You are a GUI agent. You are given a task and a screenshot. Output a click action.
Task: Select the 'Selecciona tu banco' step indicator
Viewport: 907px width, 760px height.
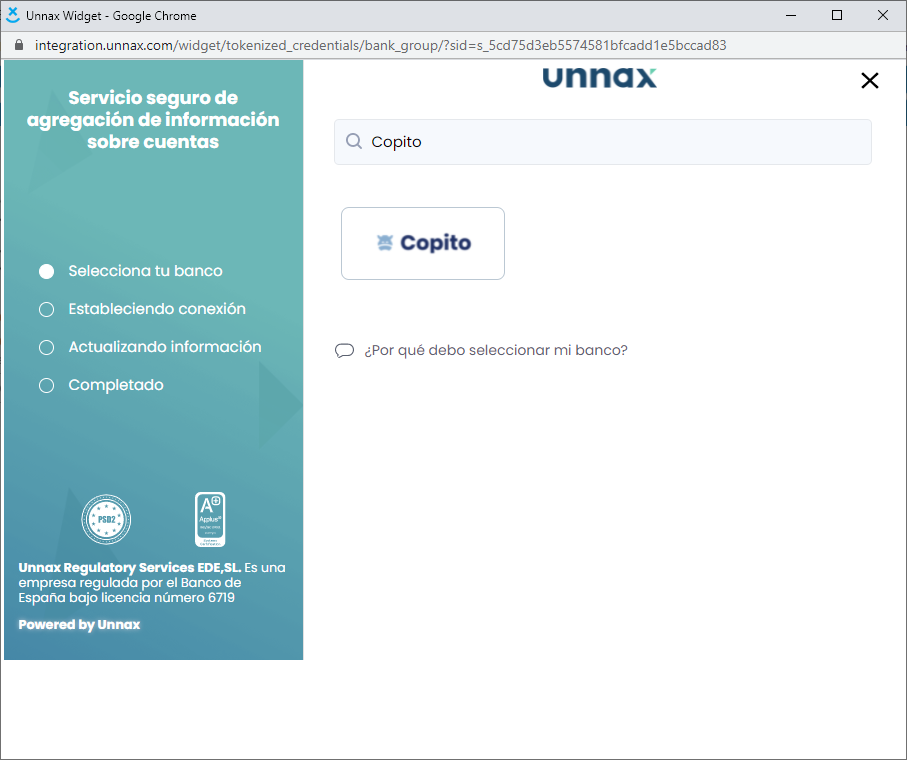tap(46, 271)
